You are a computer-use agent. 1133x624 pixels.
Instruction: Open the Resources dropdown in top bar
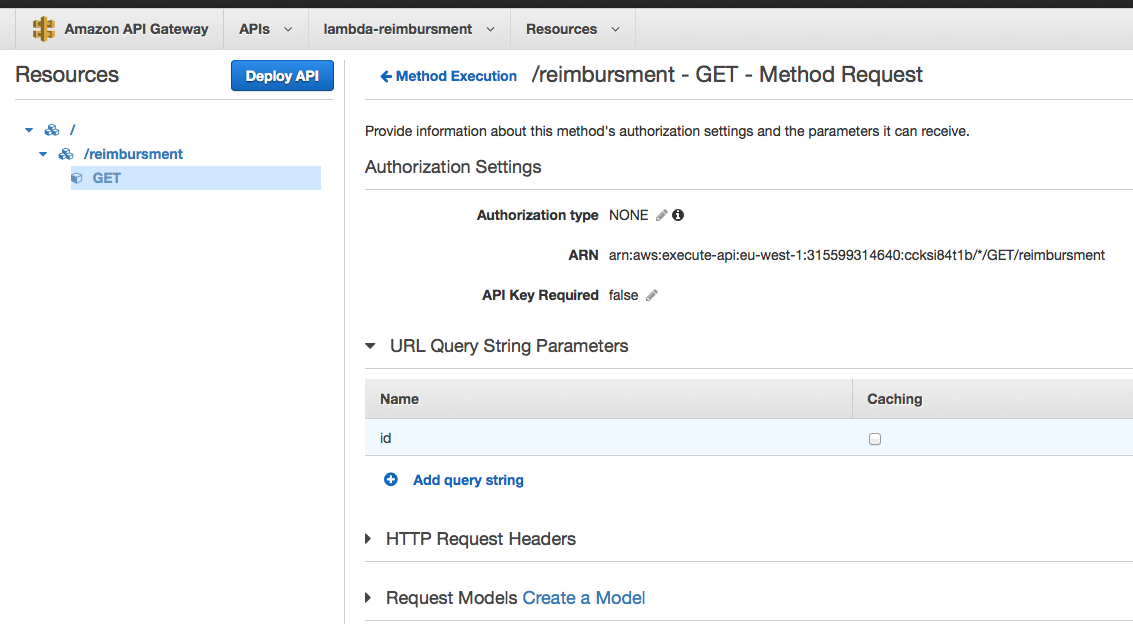click(572, 29)
